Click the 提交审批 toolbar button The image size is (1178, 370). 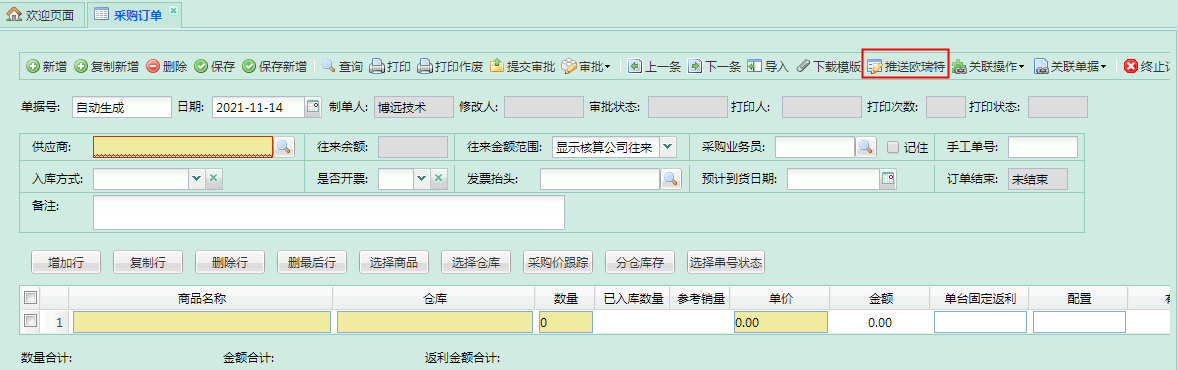click(x=522, y=66)
